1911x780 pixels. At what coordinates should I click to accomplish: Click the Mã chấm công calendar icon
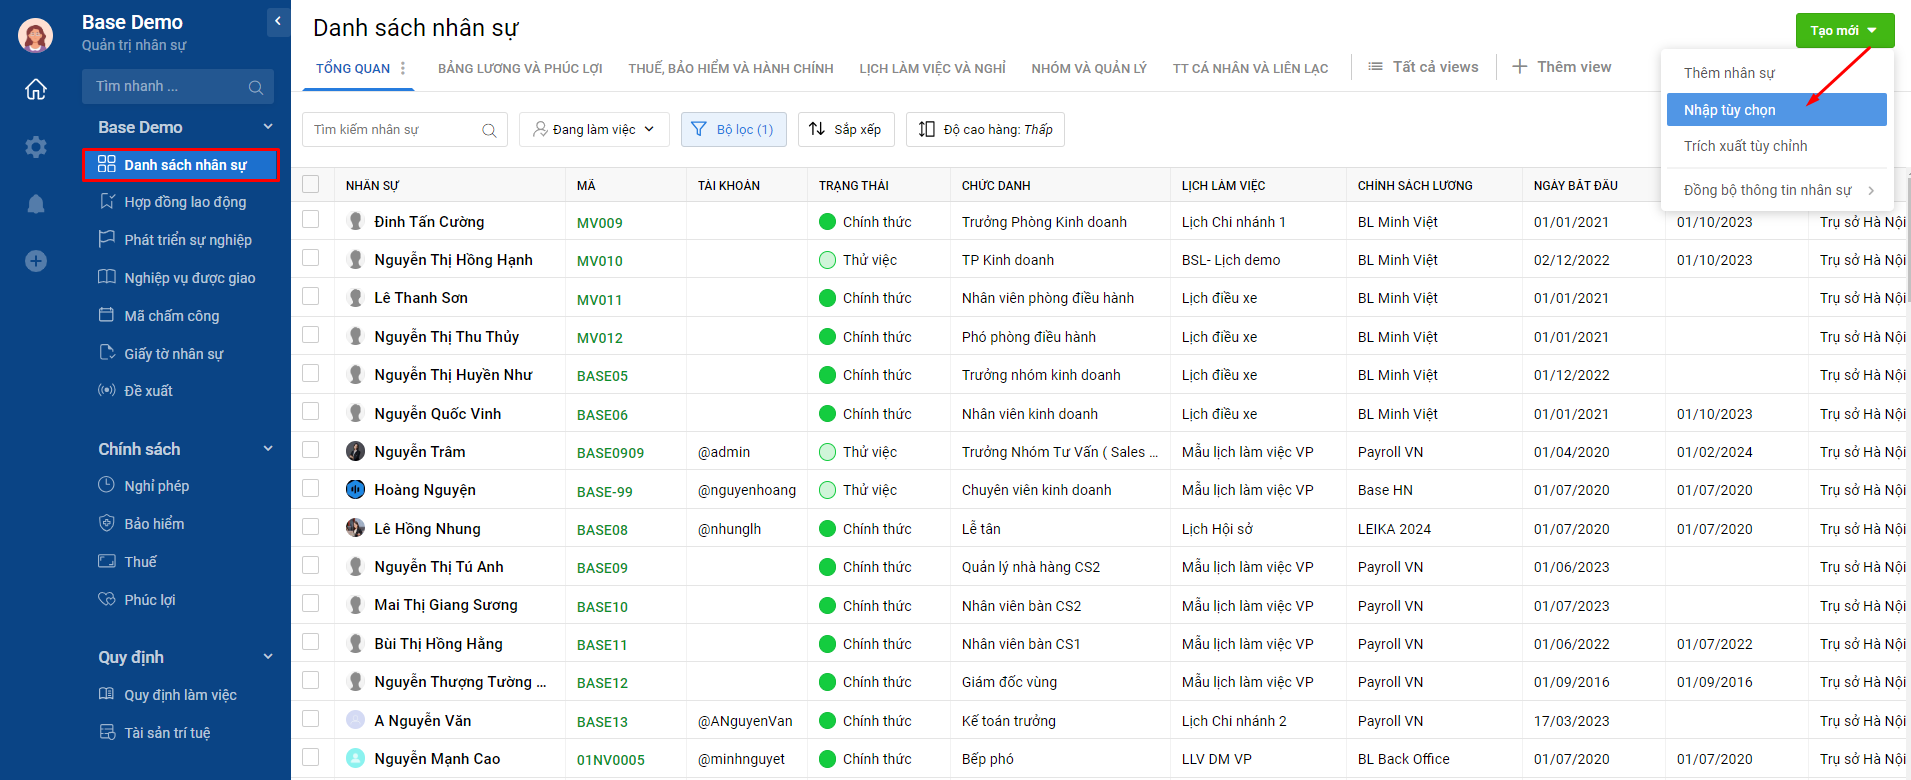pos(107,315)
